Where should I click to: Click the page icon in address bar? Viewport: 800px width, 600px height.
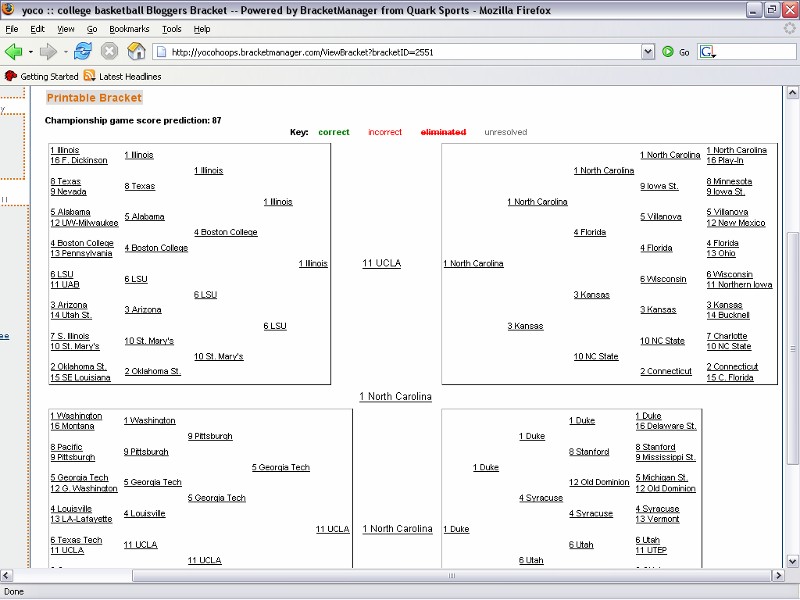(x=161, y=52)
